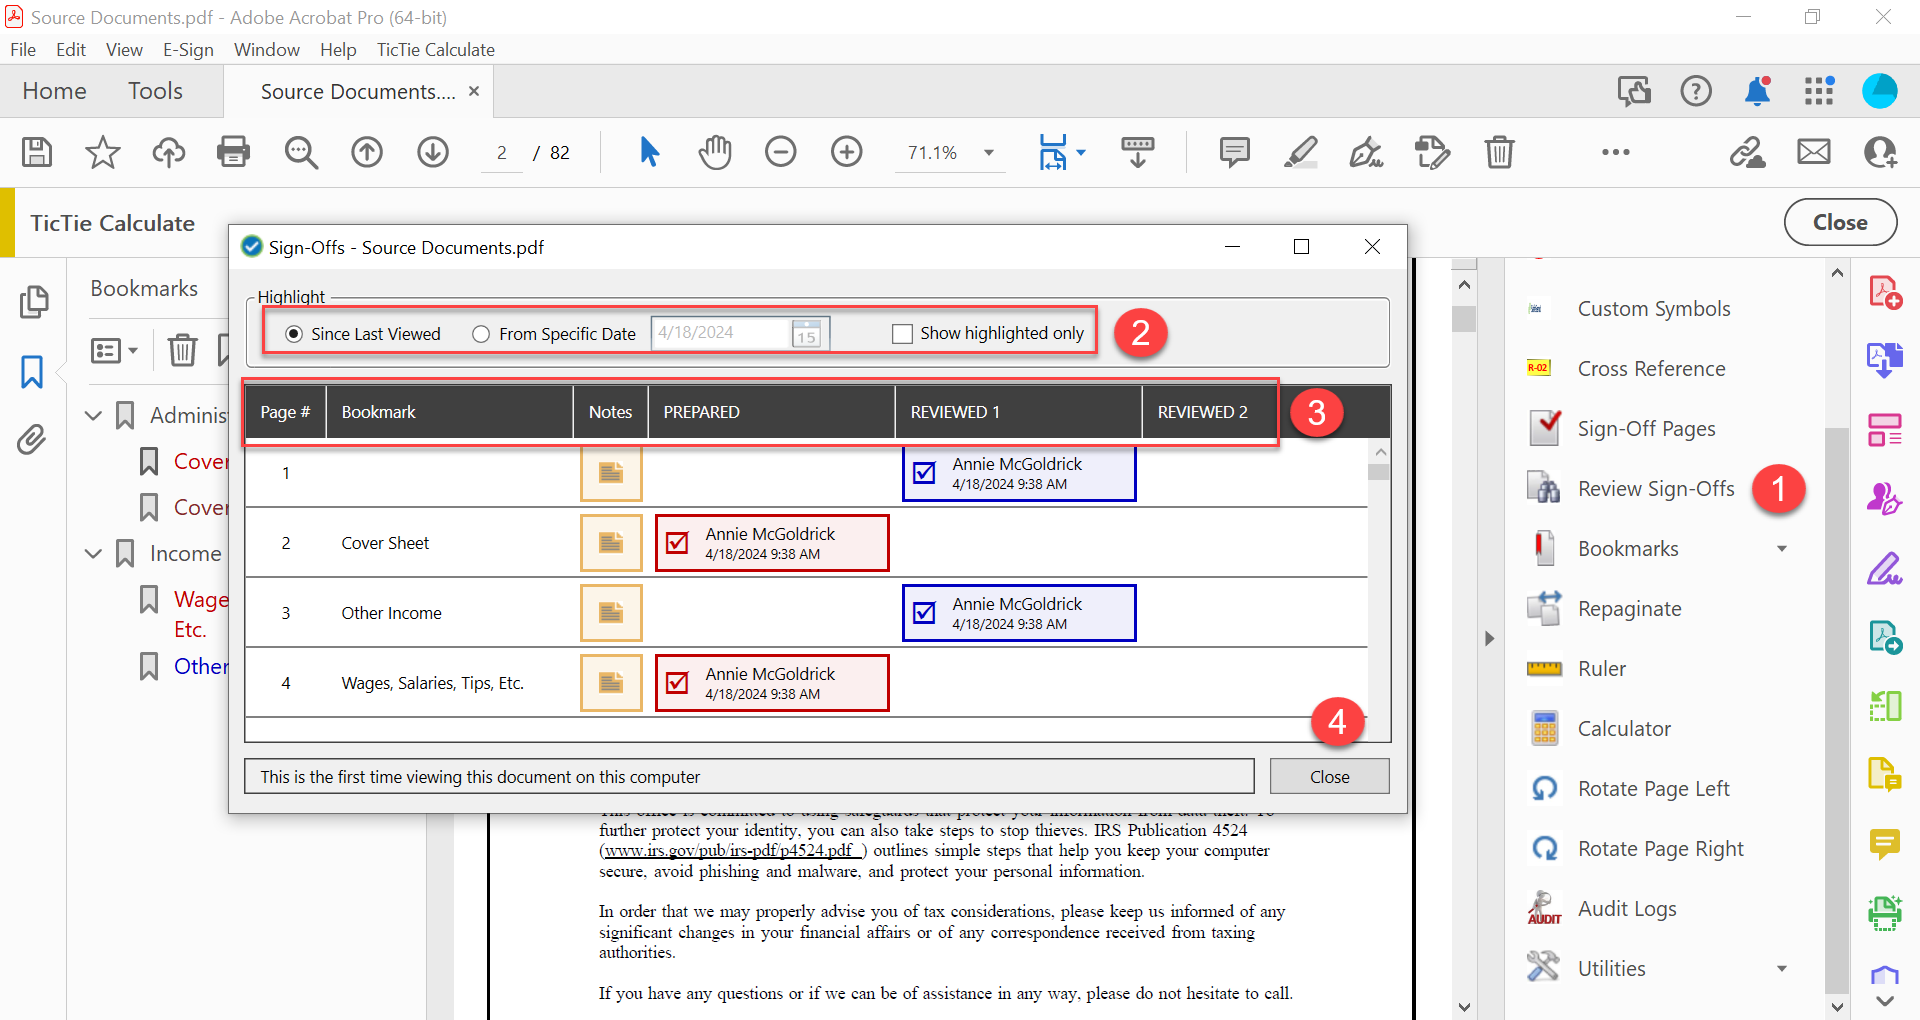Click the trash delete icon in toolbar
The image size is (1920, 1020).
point(1499,152)
